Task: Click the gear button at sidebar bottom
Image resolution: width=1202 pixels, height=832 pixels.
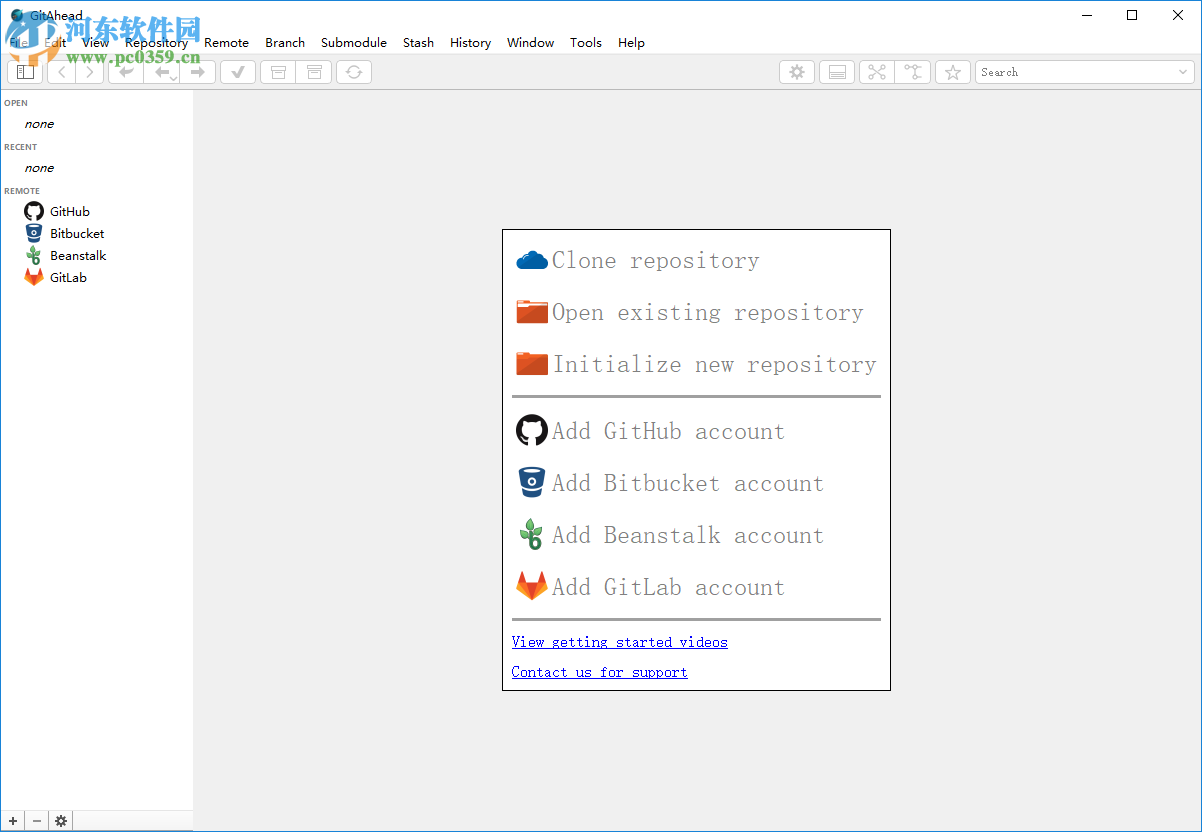Action: [61, 821]
